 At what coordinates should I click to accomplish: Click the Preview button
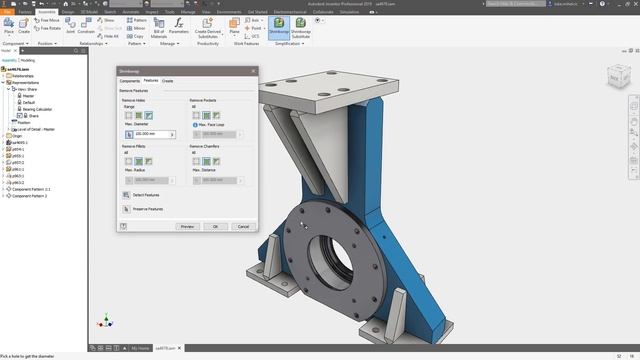(x=187, y=227)
